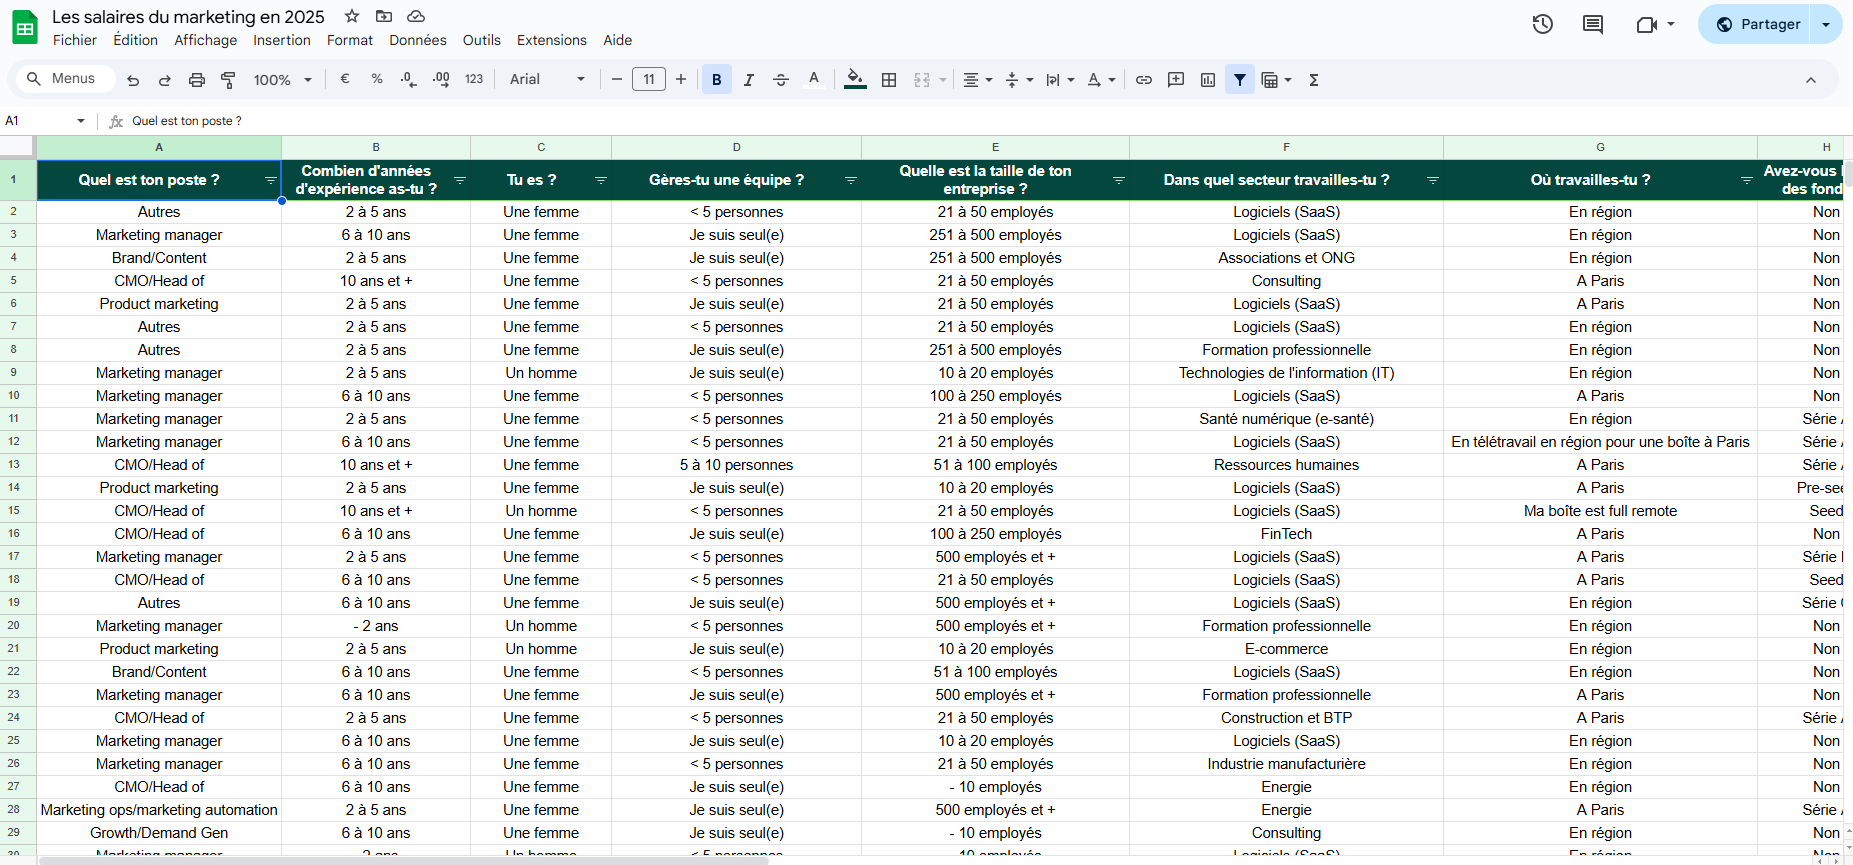The width and height of the screenshot is (1853, 865).
Task: Open filter on Où travailles-tu column
Action: click(1747, 180)
